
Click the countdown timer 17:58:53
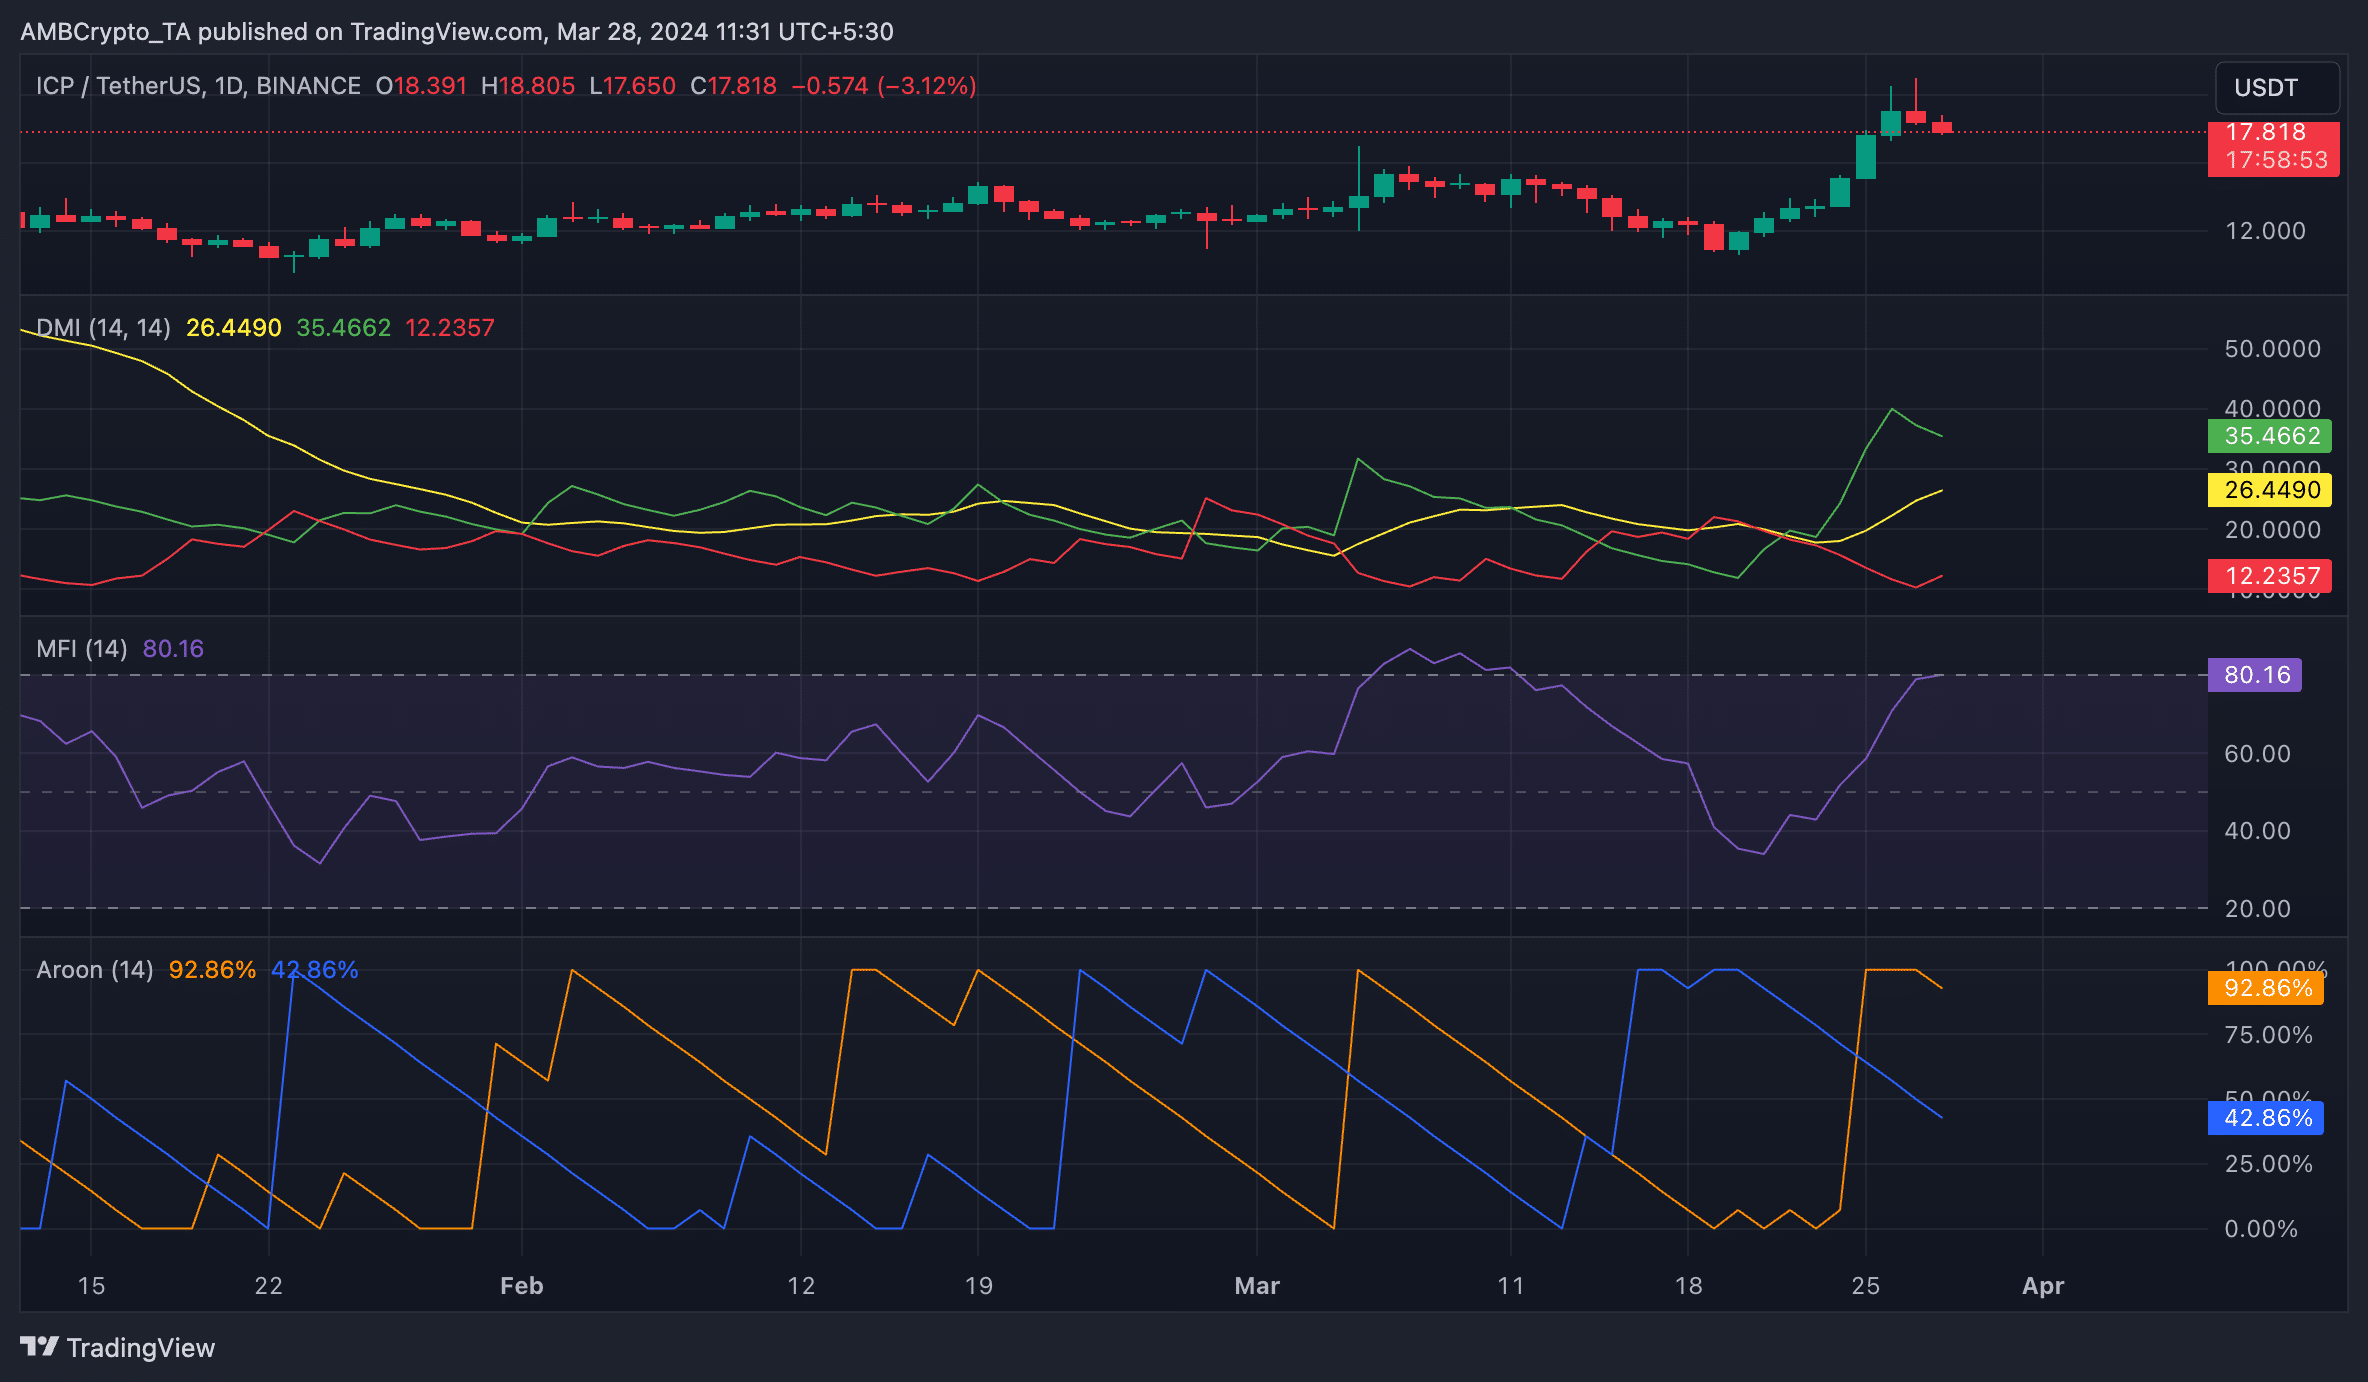tap(2276, 160)
